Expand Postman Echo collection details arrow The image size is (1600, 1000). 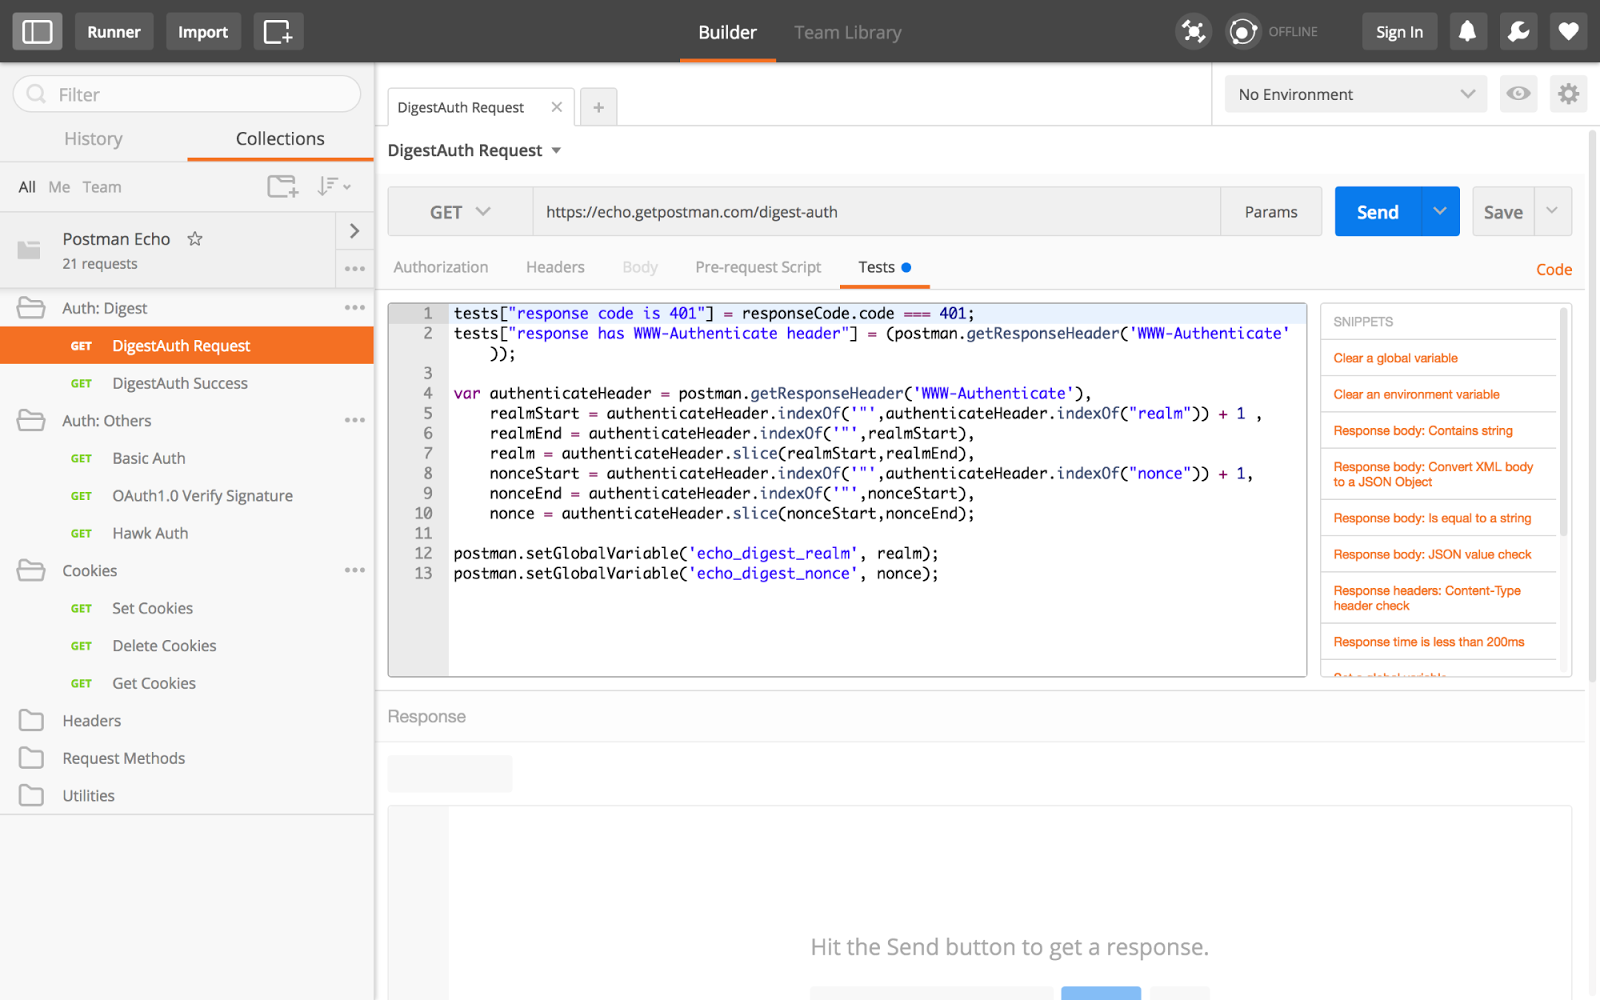pos(354,232)
